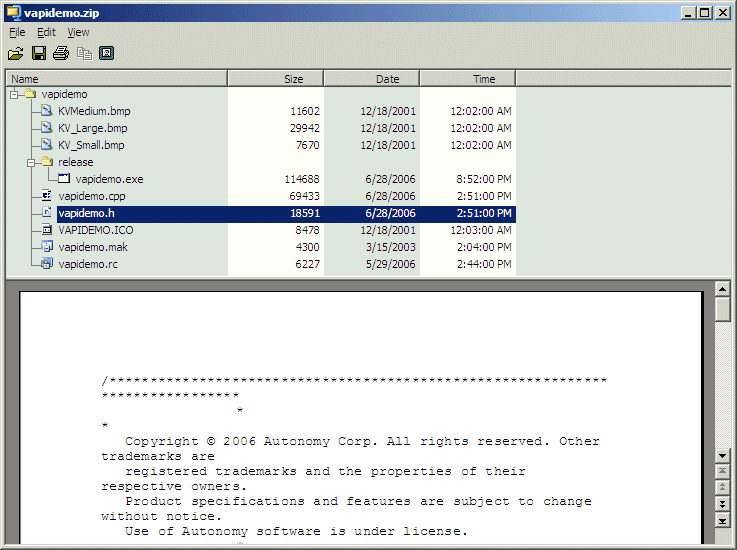The height and width of the screenshot is (550, 737).
Task: Click the Print toolbar icon
Action: click(61, 53)
